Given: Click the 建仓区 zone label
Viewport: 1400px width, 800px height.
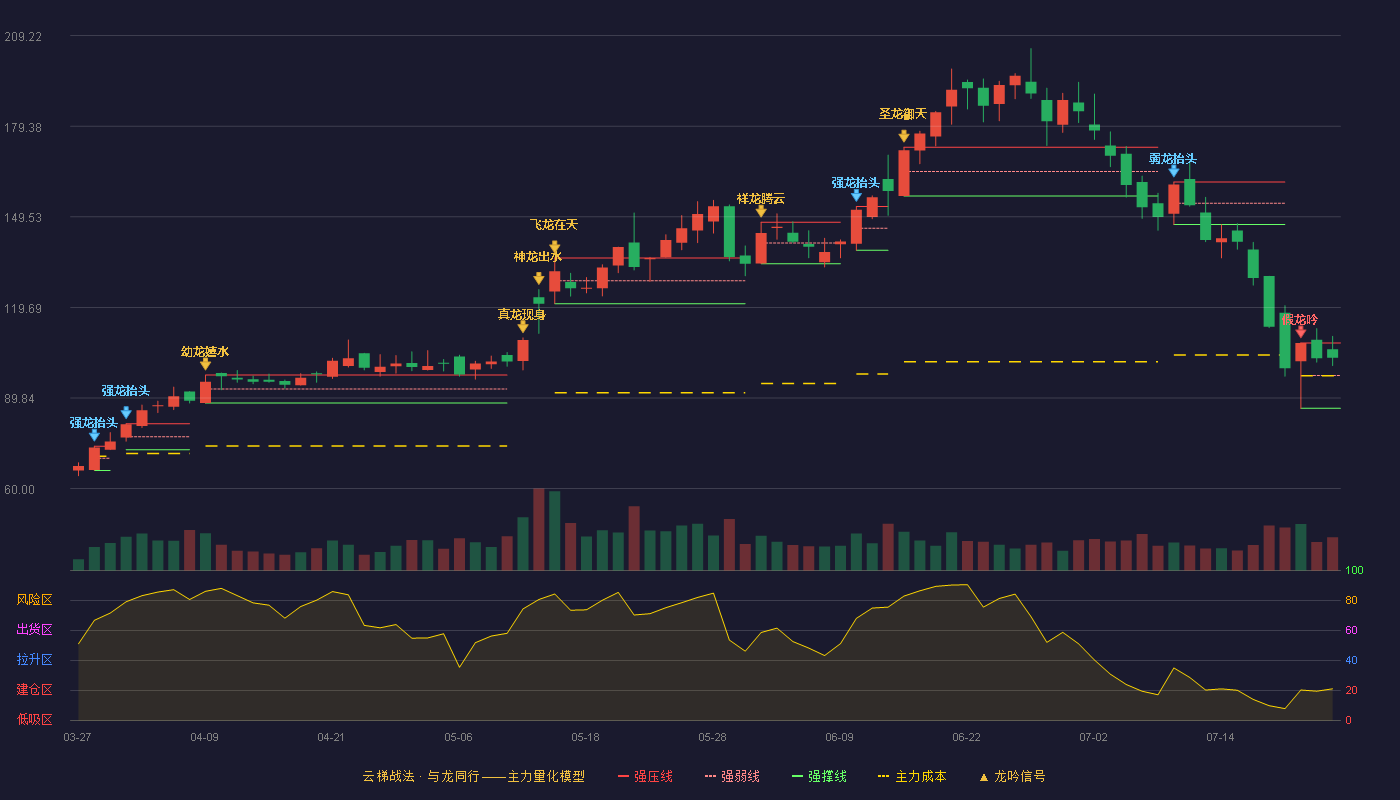Looking at the screenshot, I should click(x=34, y=690).
